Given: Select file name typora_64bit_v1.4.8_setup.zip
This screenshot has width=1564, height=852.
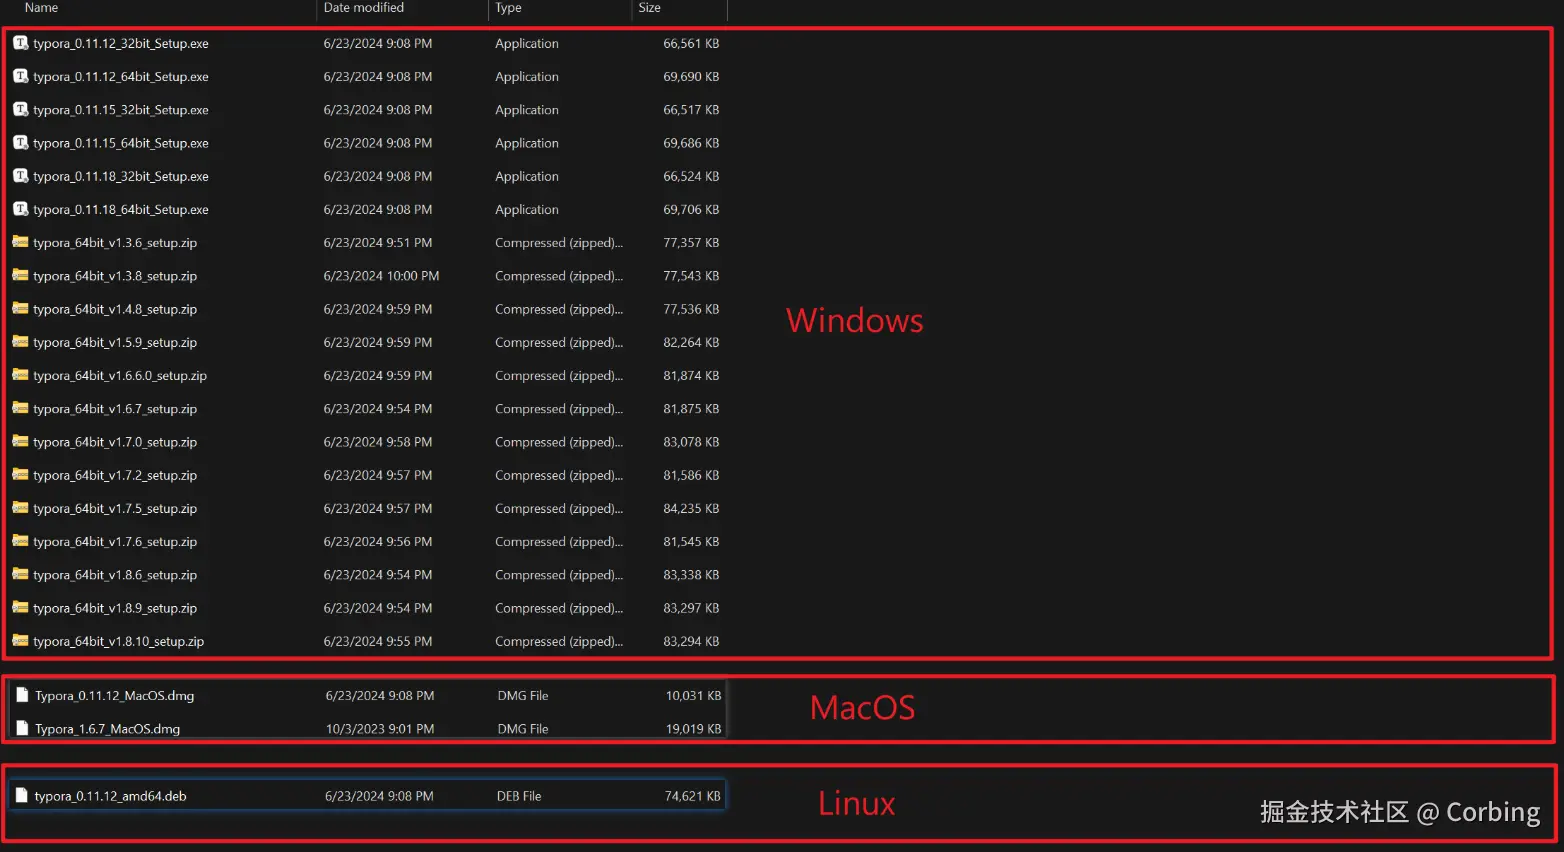Looking at the screenshot, I should (x=115, y=309).
